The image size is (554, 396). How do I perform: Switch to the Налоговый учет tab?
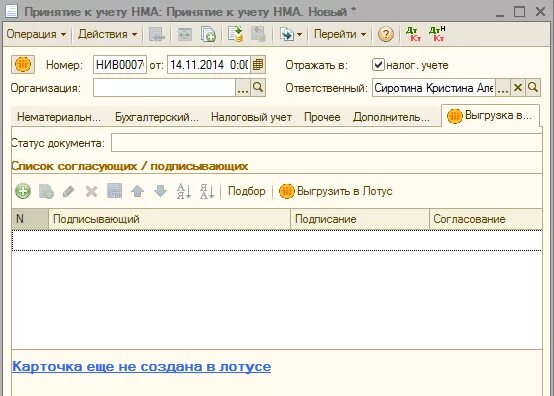251,117
